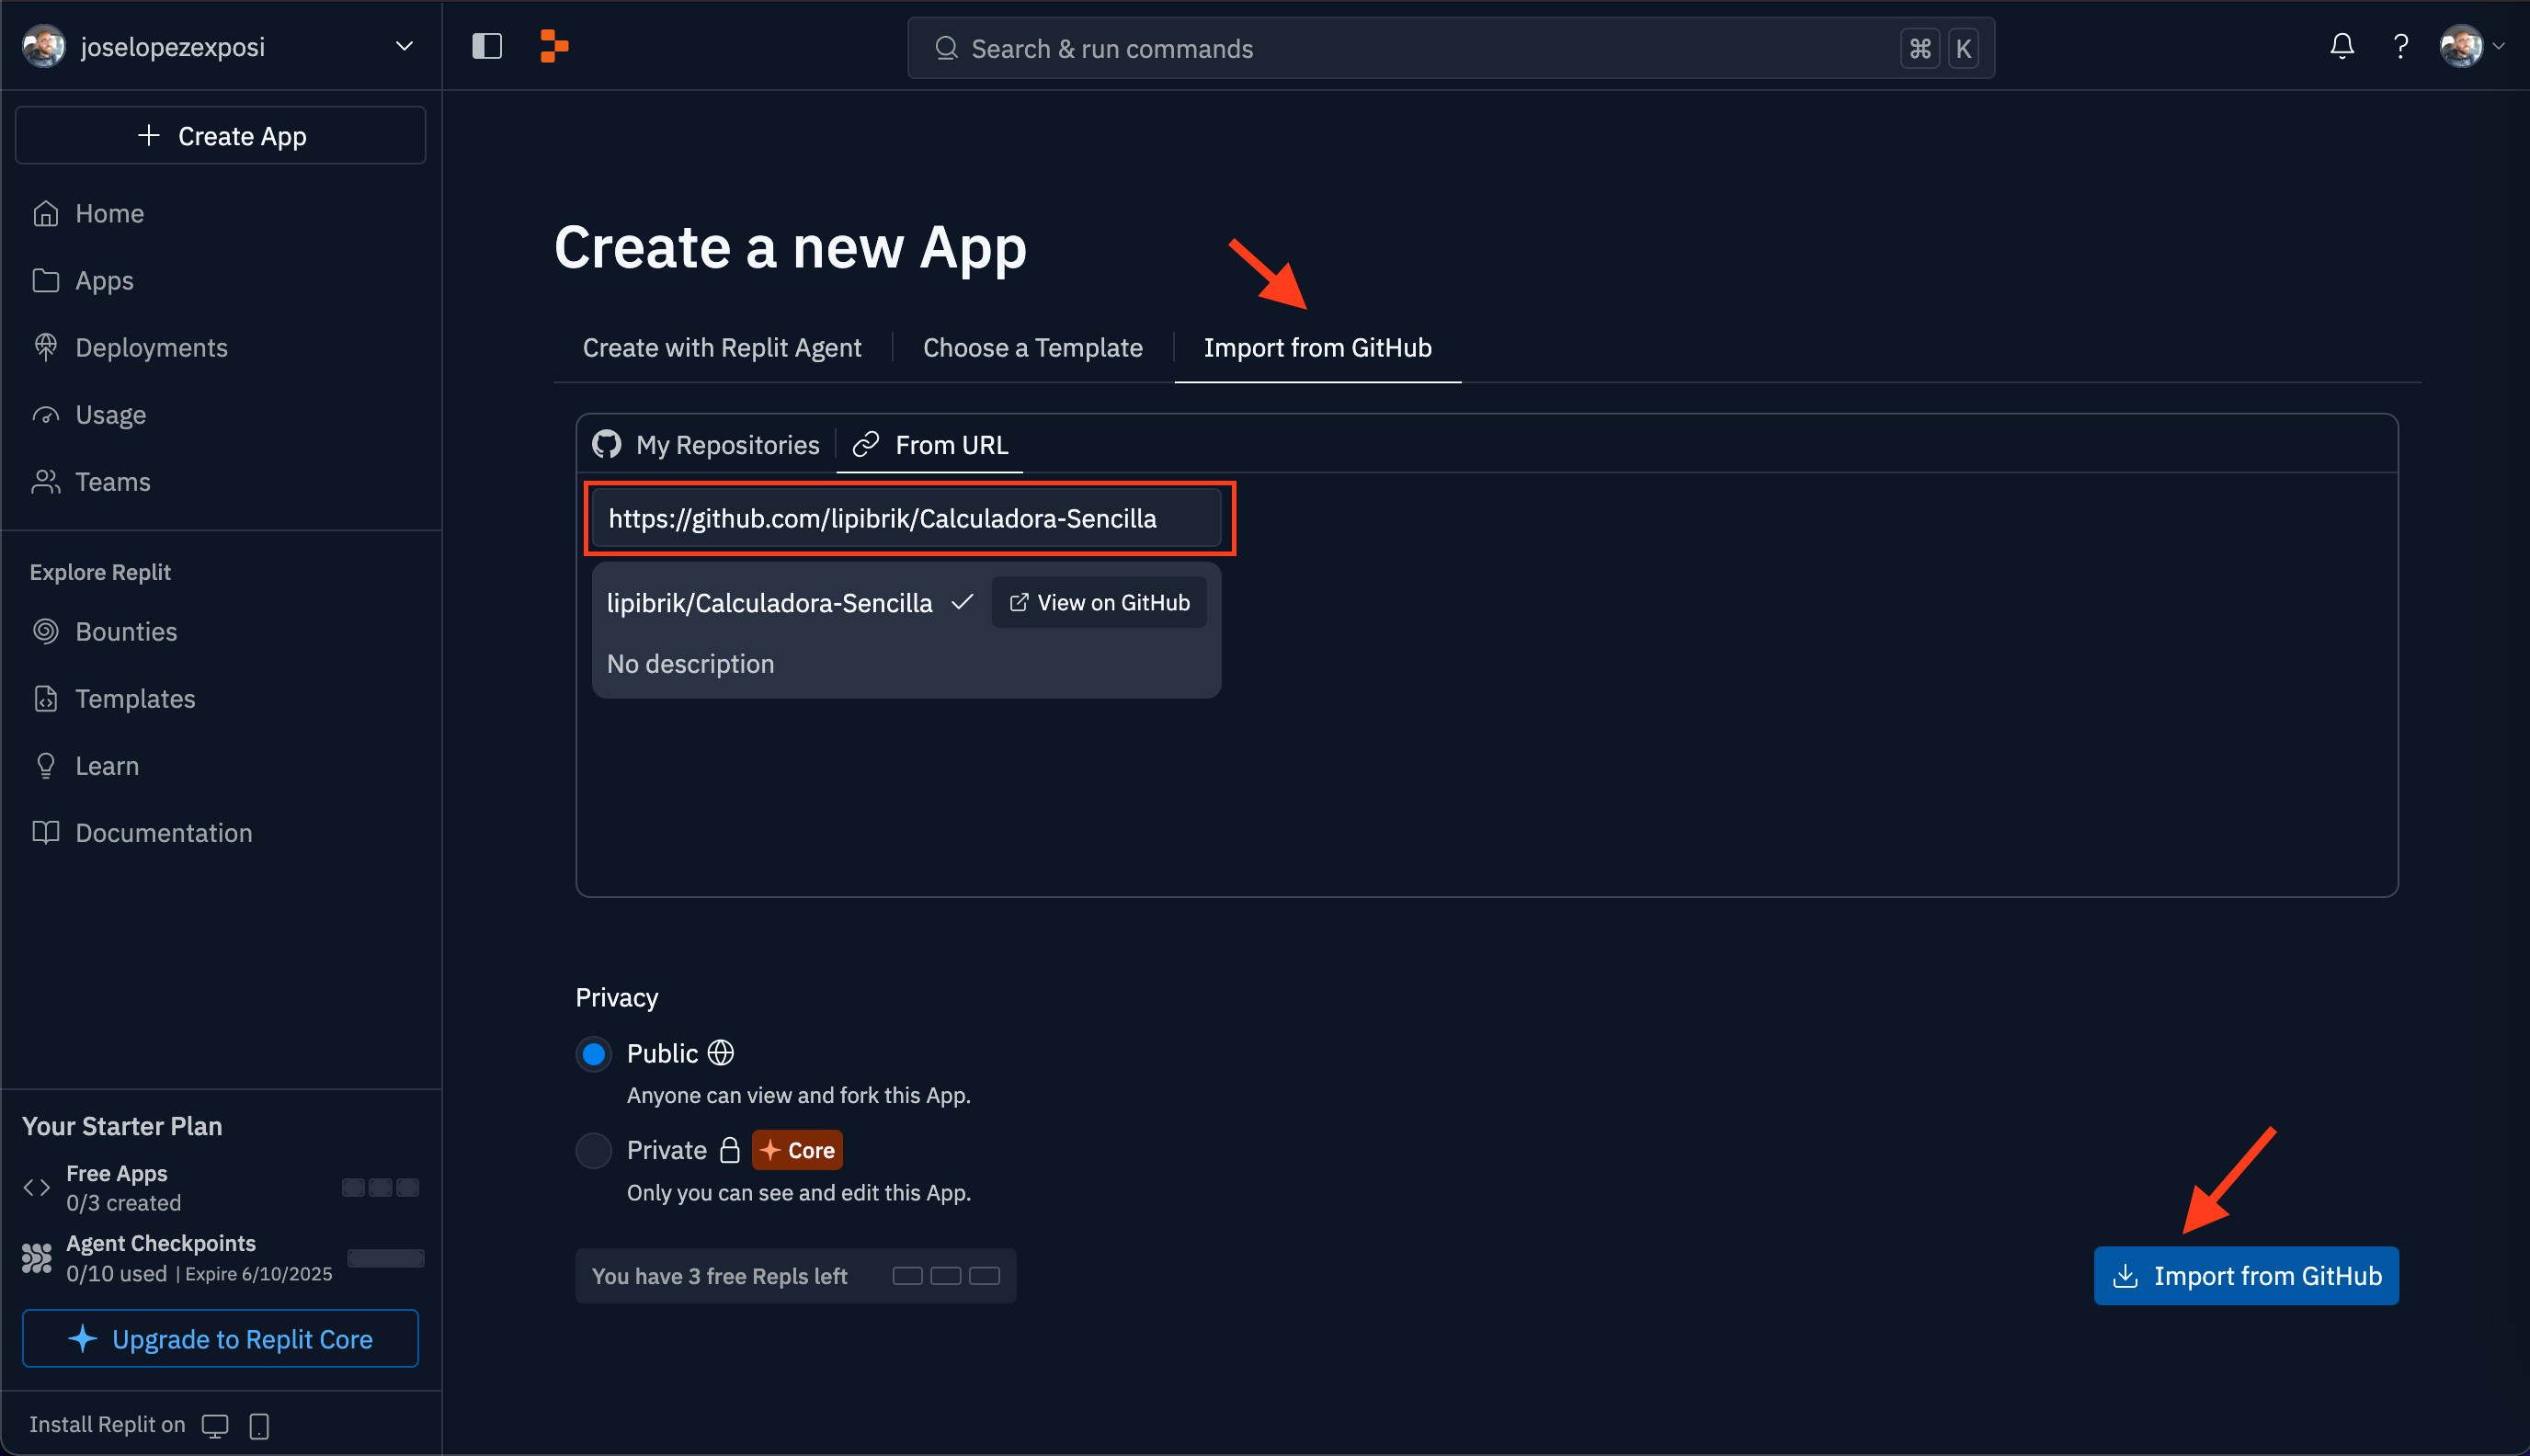This screenshot has width=2530, height=1456.
Task: Switch to Choose a Template tab
Action: 1032,347
